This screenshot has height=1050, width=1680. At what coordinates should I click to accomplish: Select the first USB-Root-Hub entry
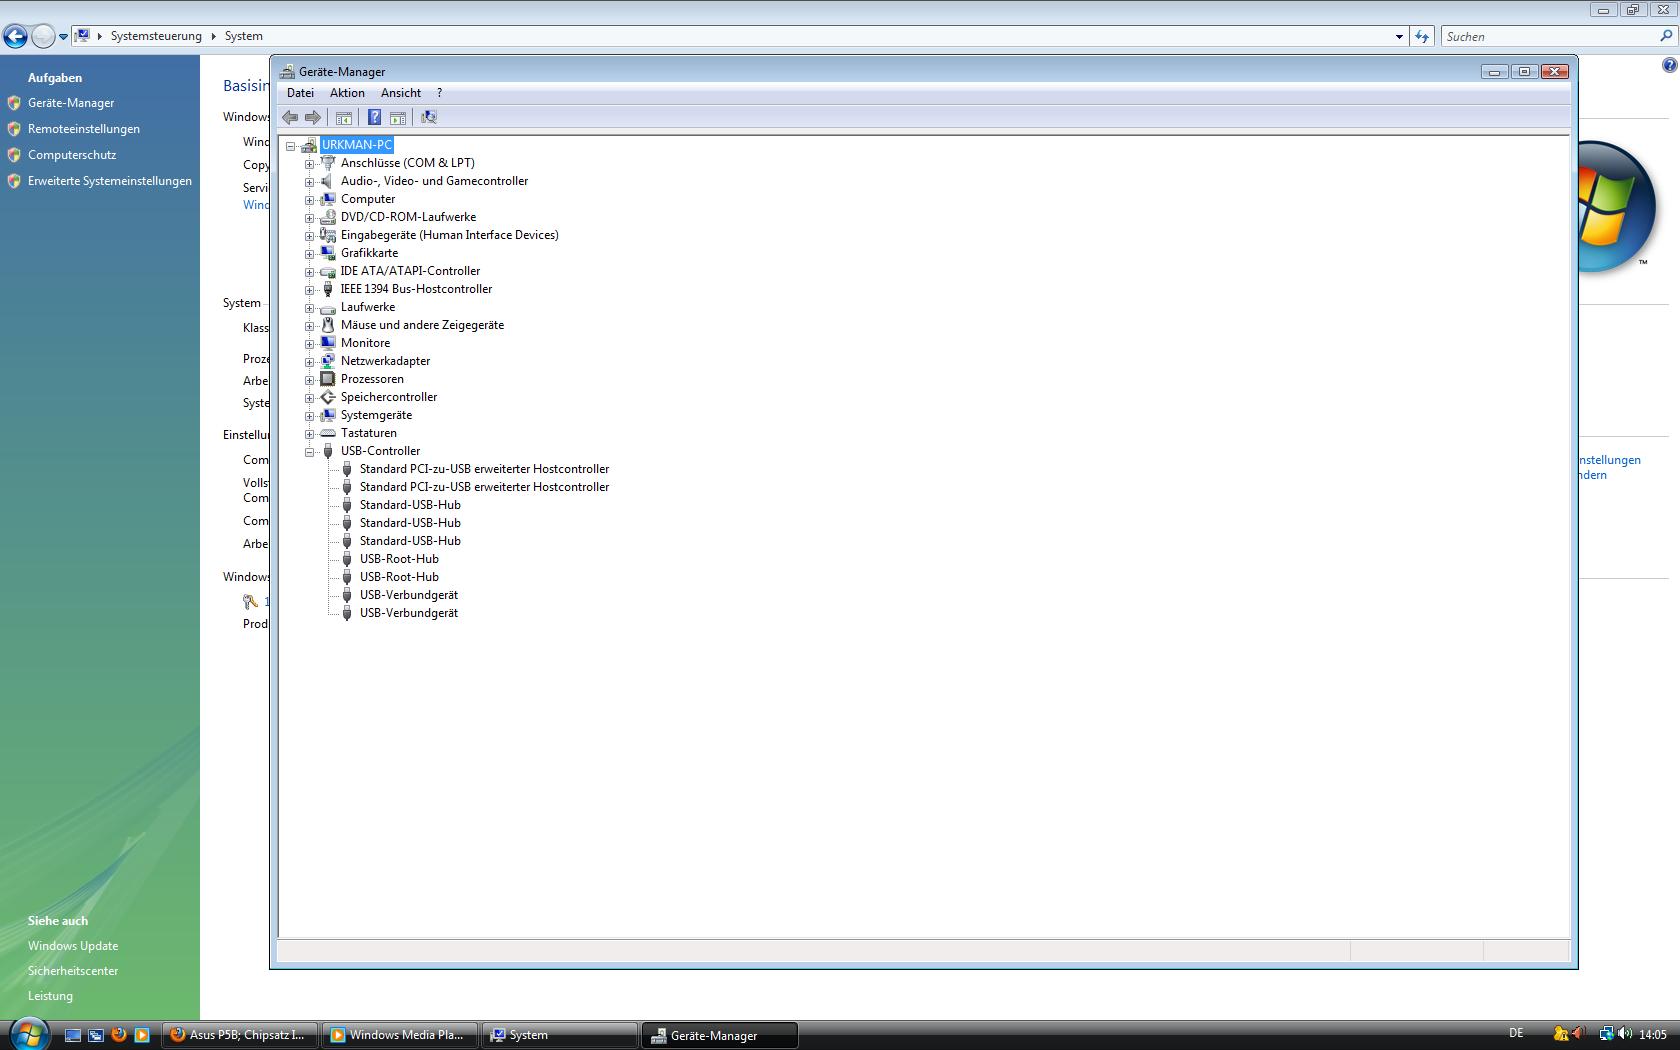click(x=399, y=559)
